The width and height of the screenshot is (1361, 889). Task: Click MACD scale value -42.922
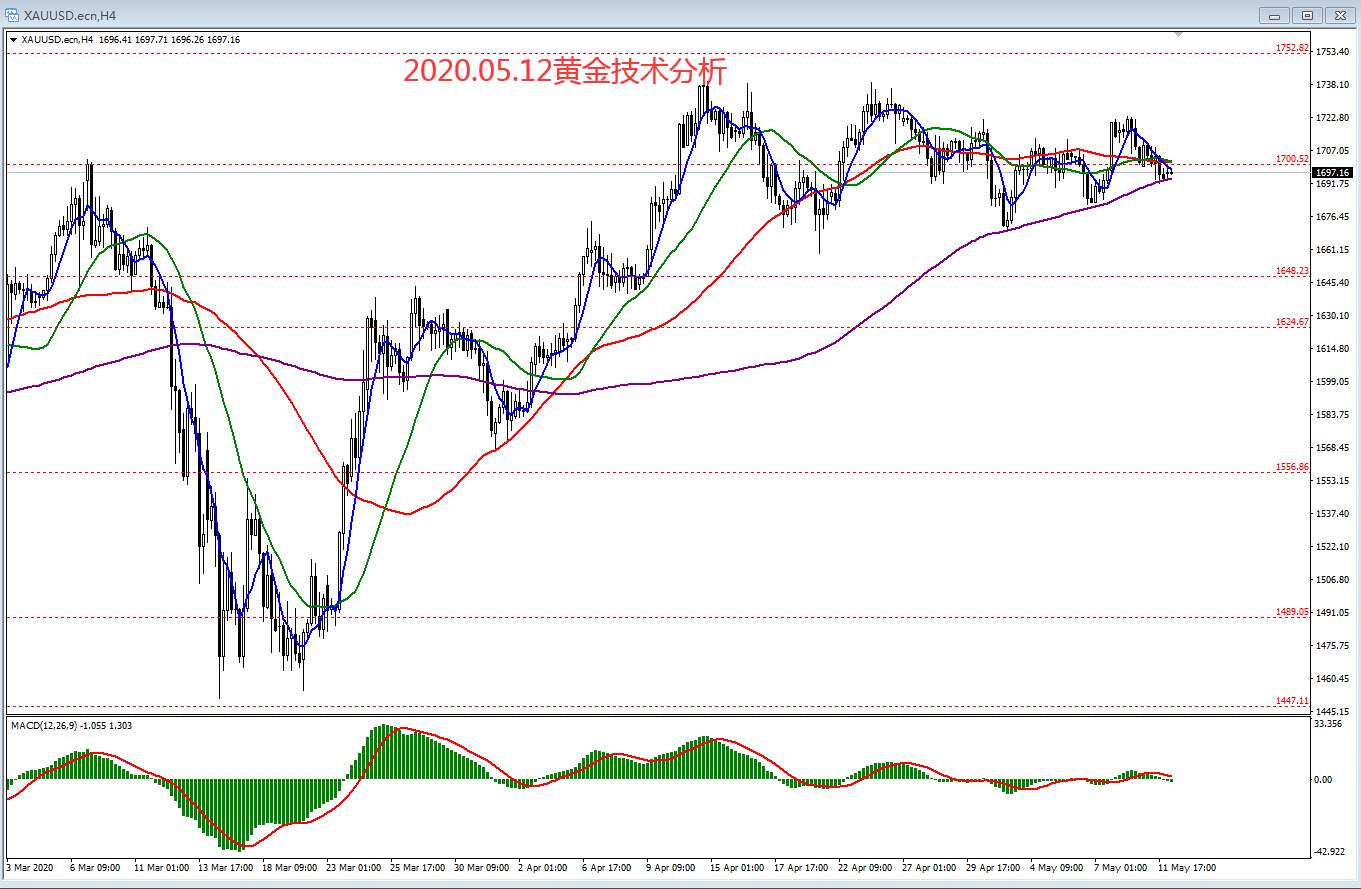click(x=1331, y=852)
